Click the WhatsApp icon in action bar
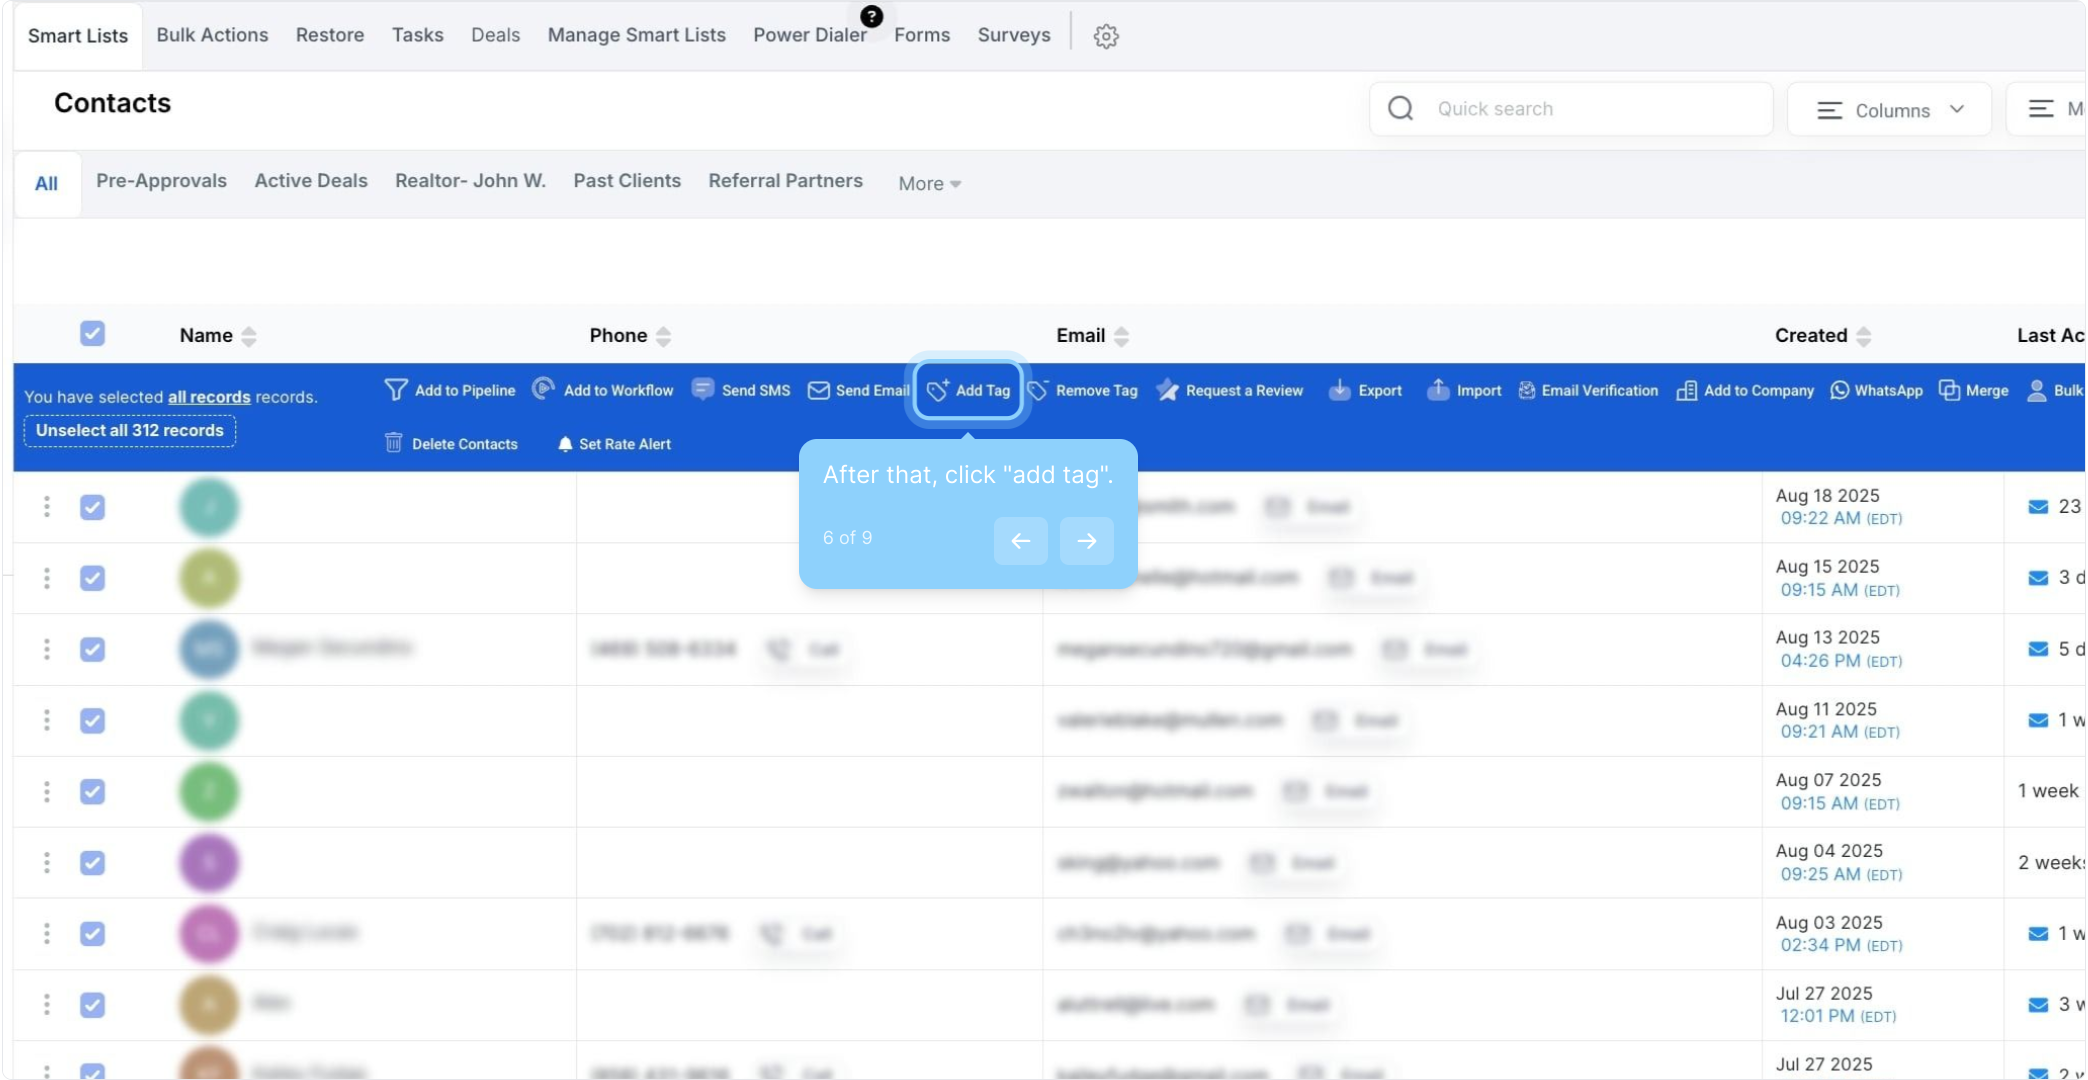The width and height of the screenshot is (2088, 1080). [x=1839, y=390]
